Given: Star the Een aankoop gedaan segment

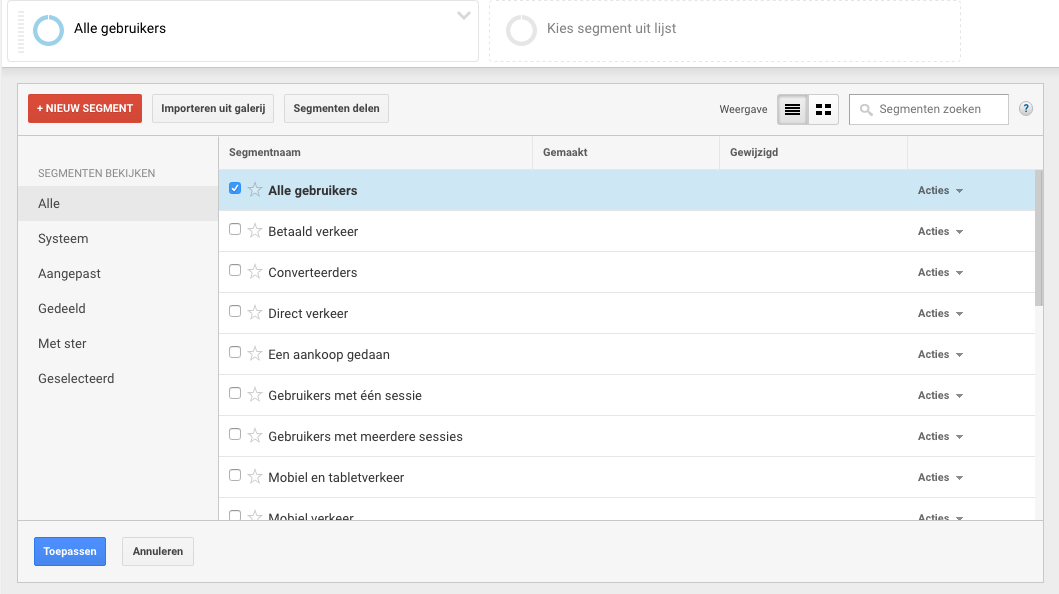Looking at the screenshot, I should (255, 354).
